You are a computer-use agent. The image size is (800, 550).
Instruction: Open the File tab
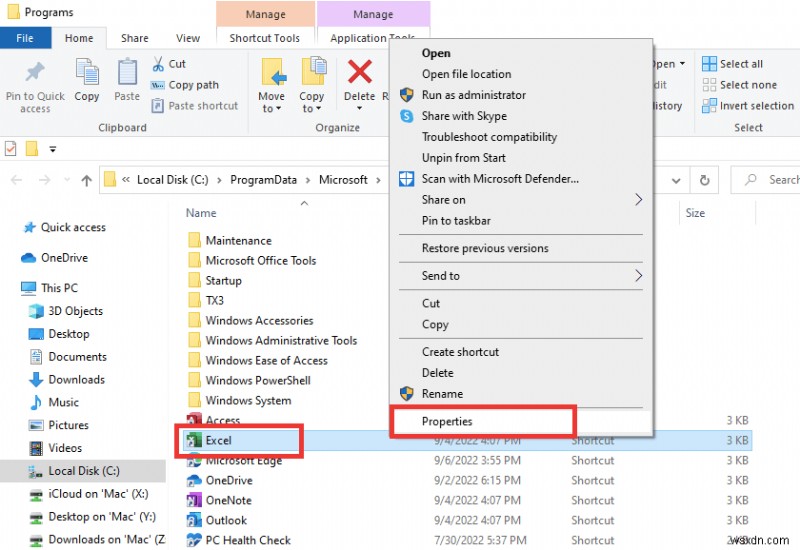point(25,38)
